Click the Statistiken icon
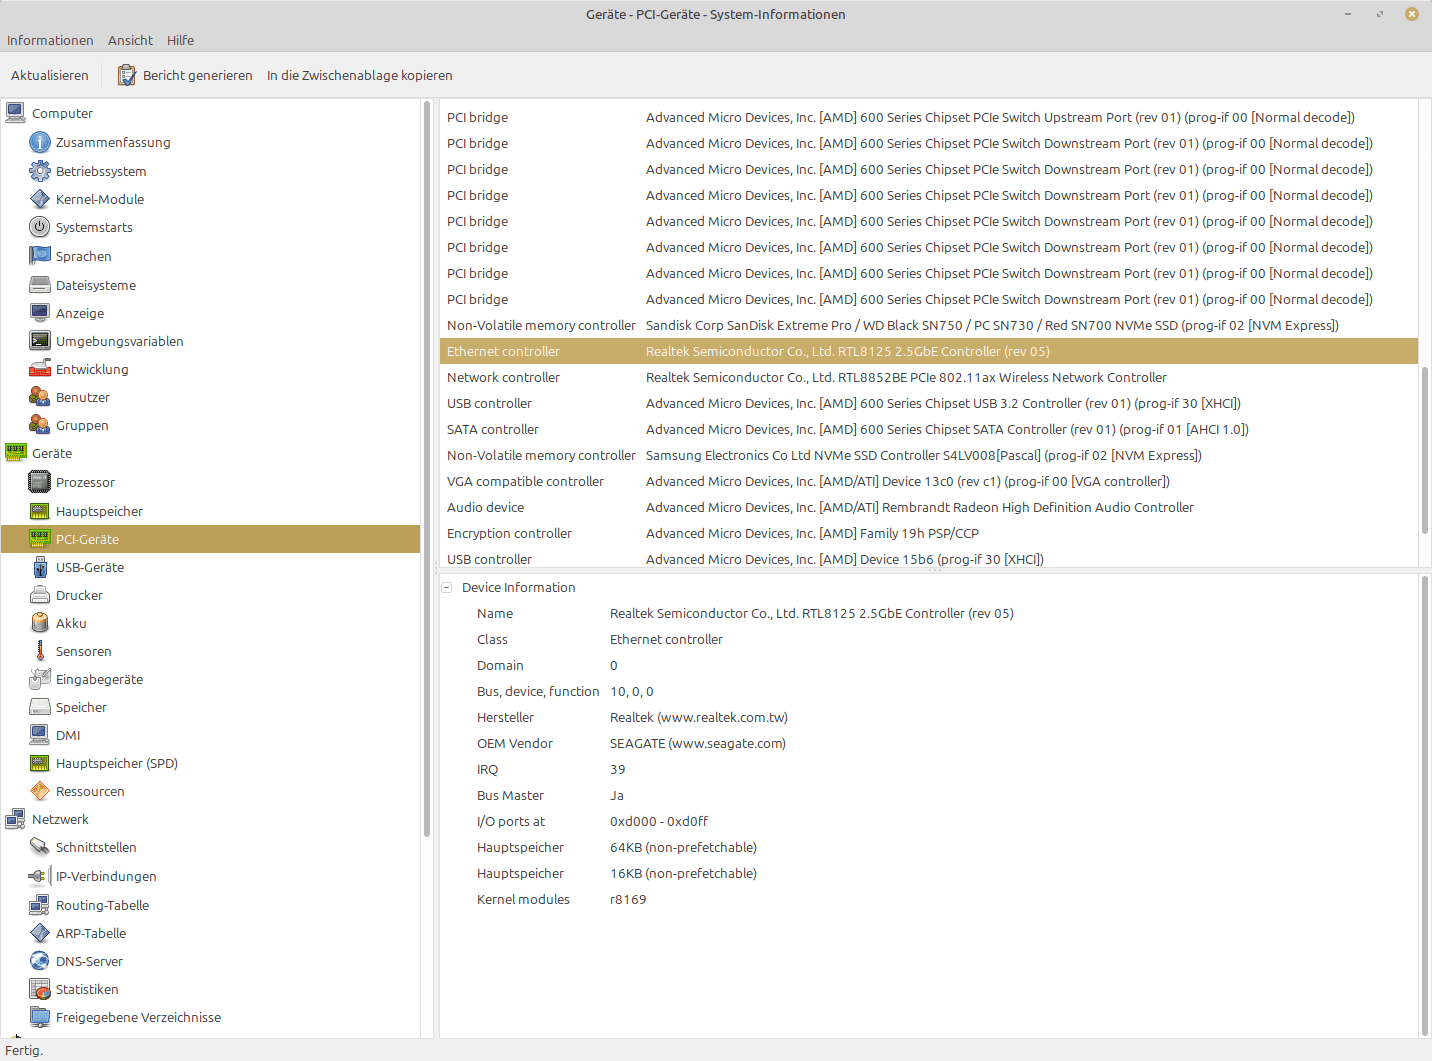This screenshot has height=1061, width=1432. tap(40, 989)
